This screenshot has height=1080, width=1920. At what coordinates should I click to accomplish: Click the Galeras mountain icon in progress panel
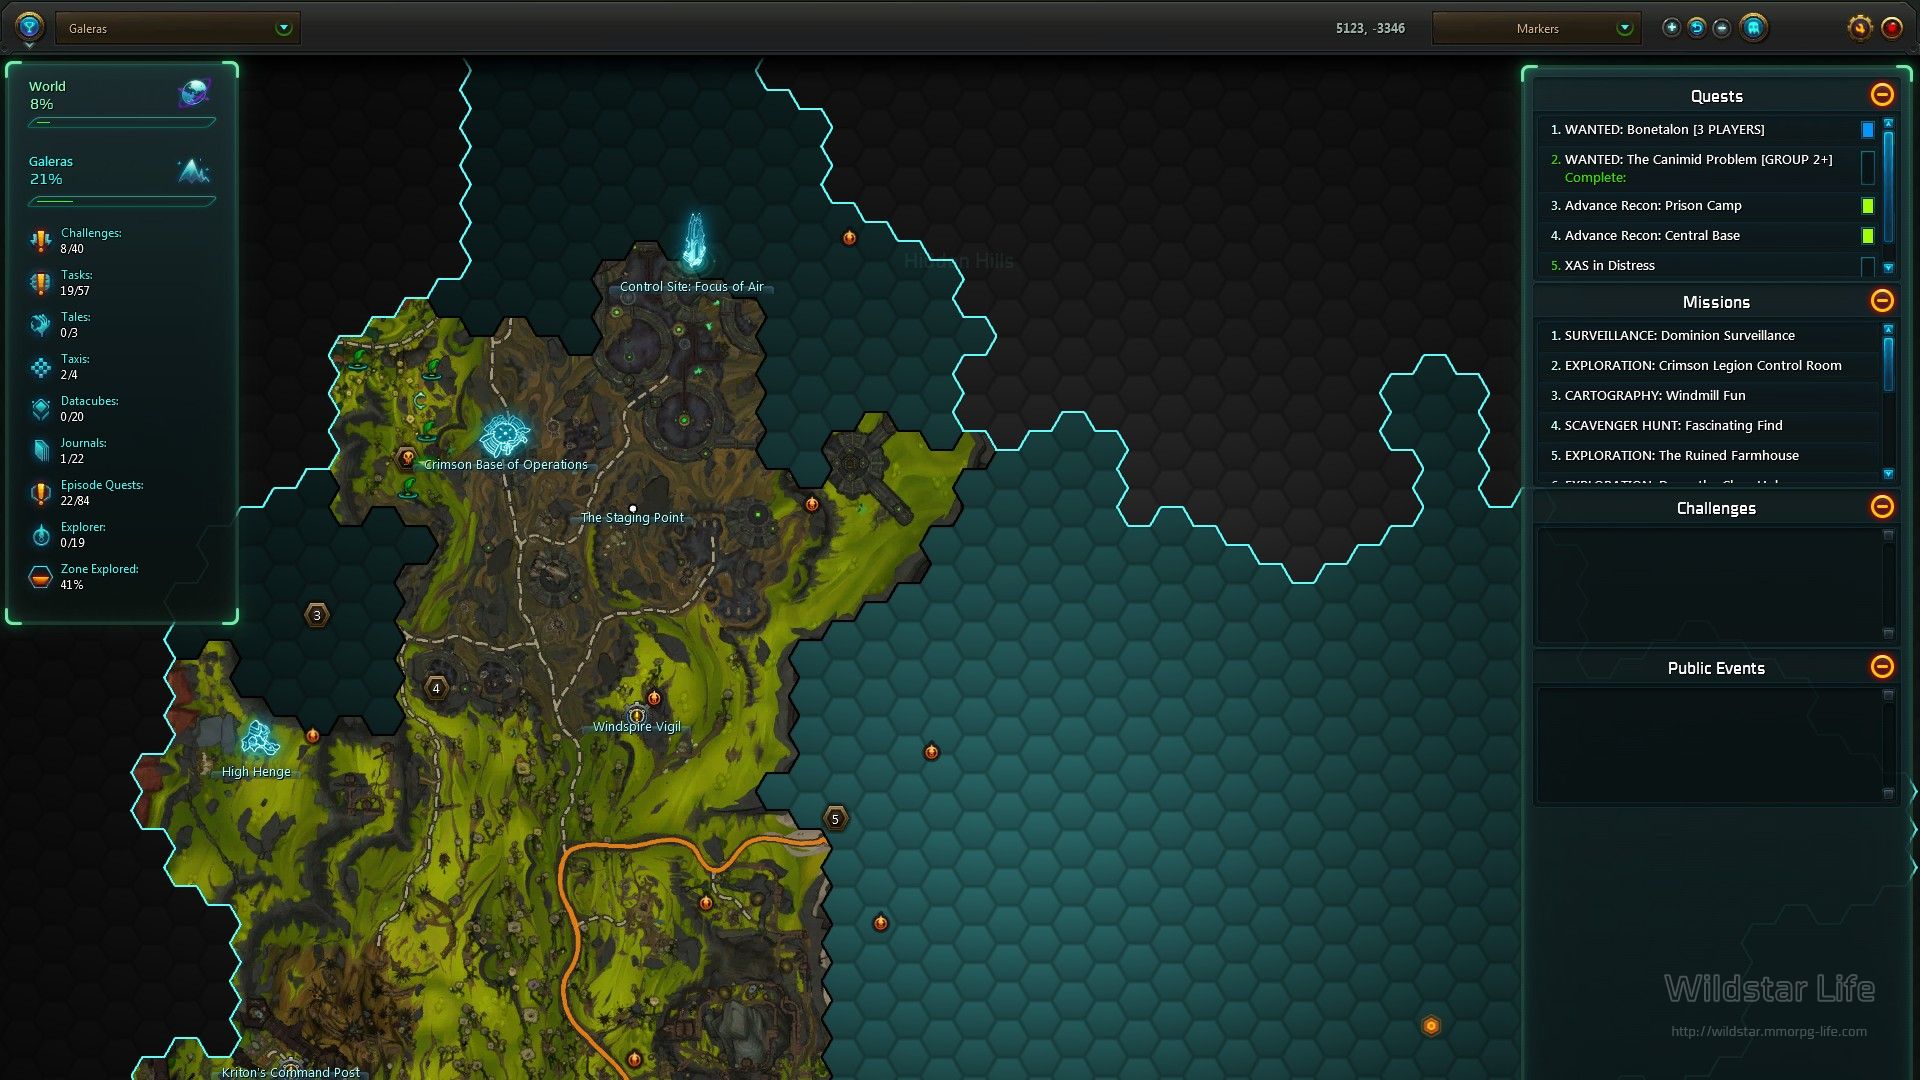click(x=194, y=171)
